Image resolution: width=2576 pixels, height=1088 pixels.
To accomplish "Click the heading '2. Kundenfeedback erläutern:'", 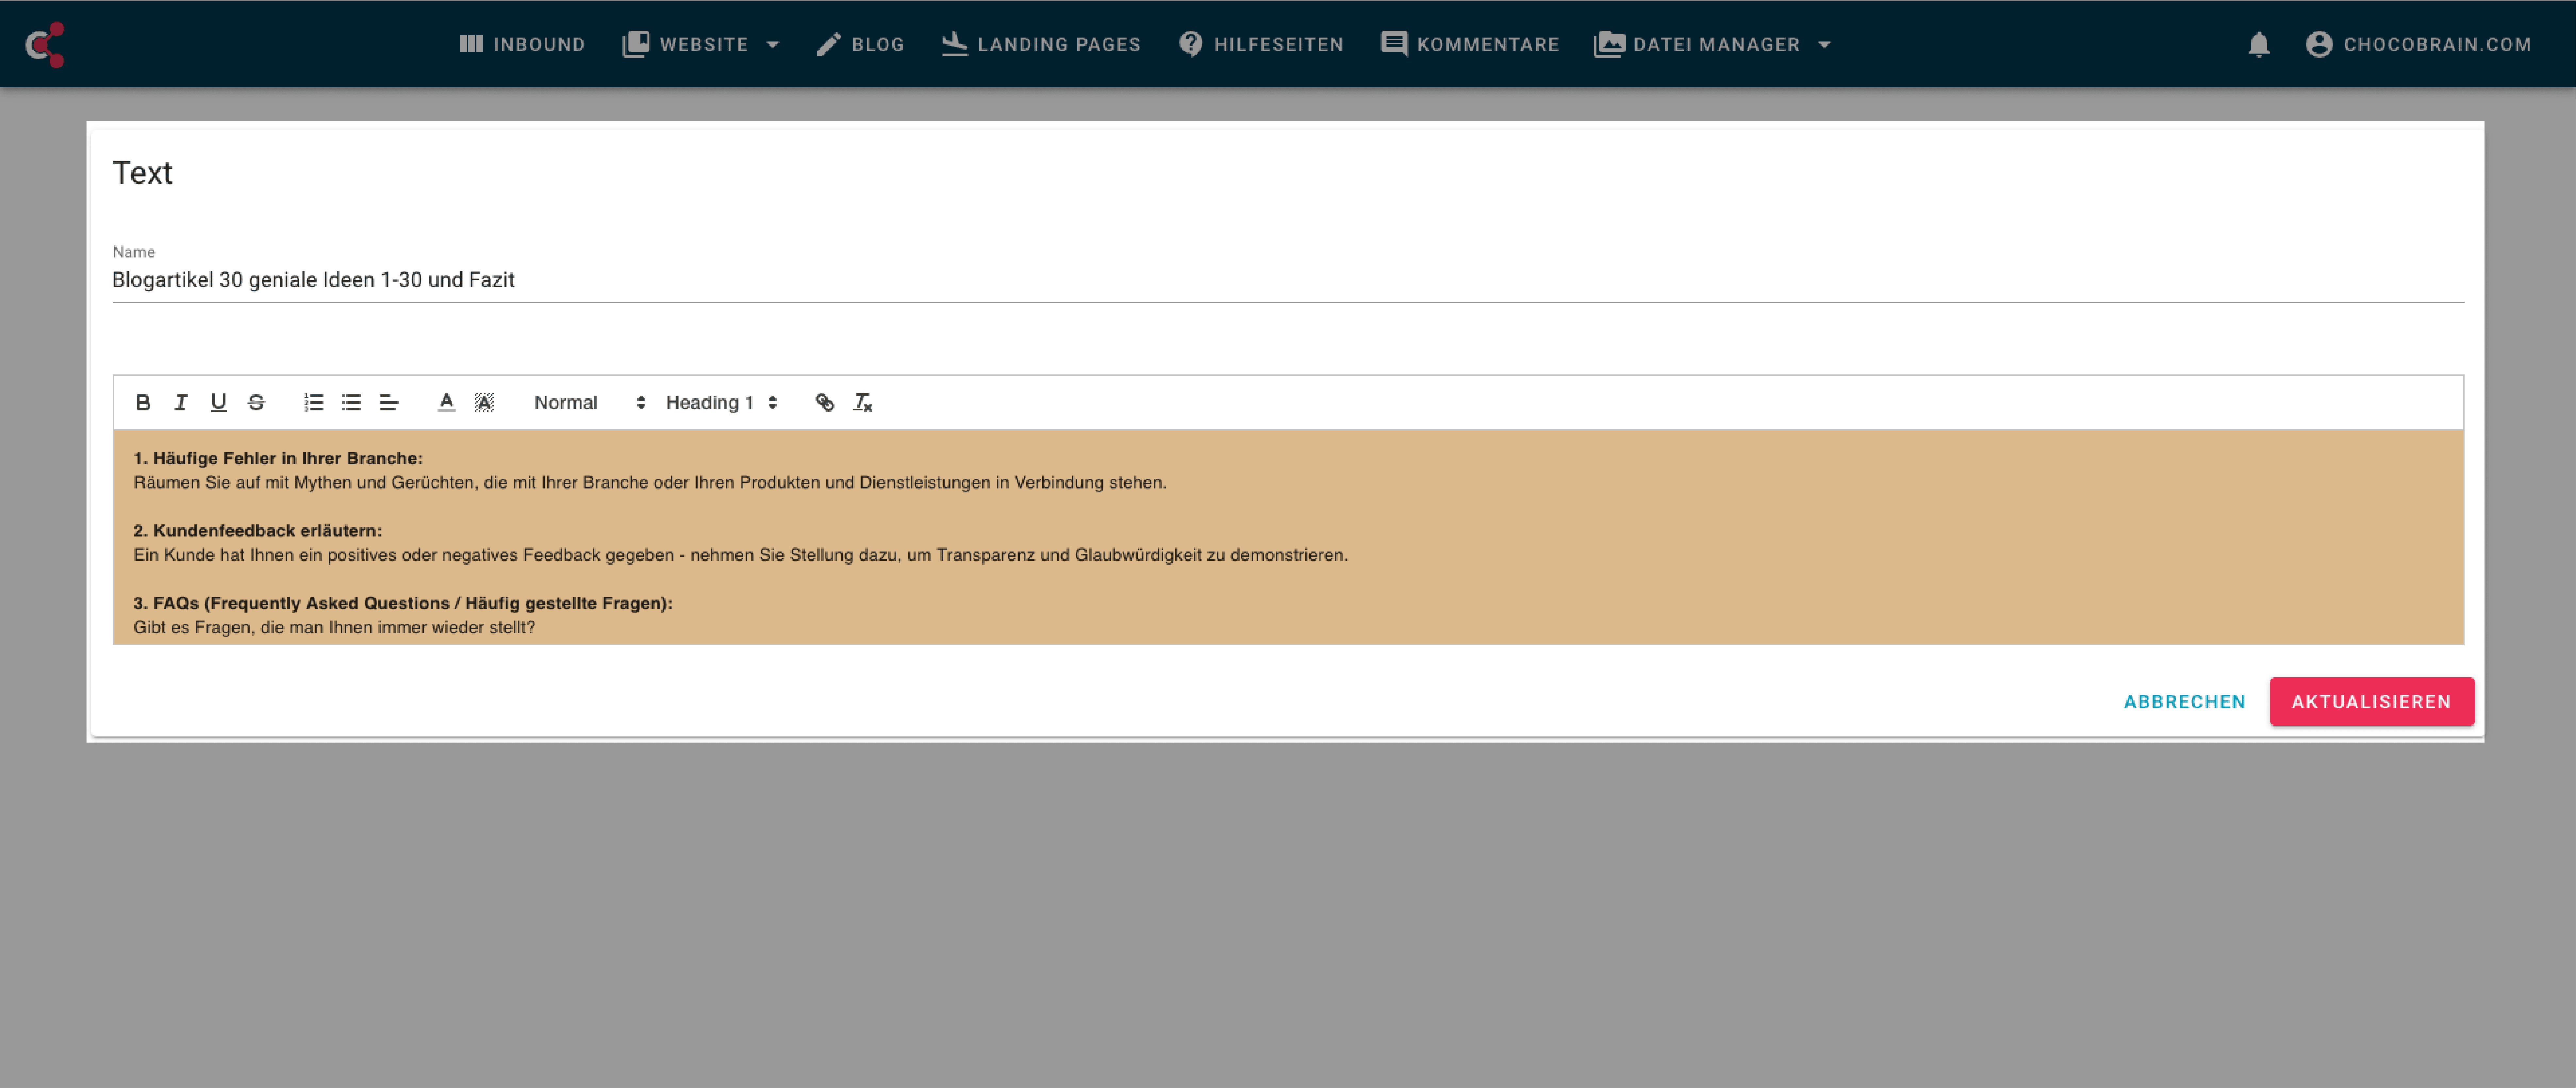I will coord(258,531).
